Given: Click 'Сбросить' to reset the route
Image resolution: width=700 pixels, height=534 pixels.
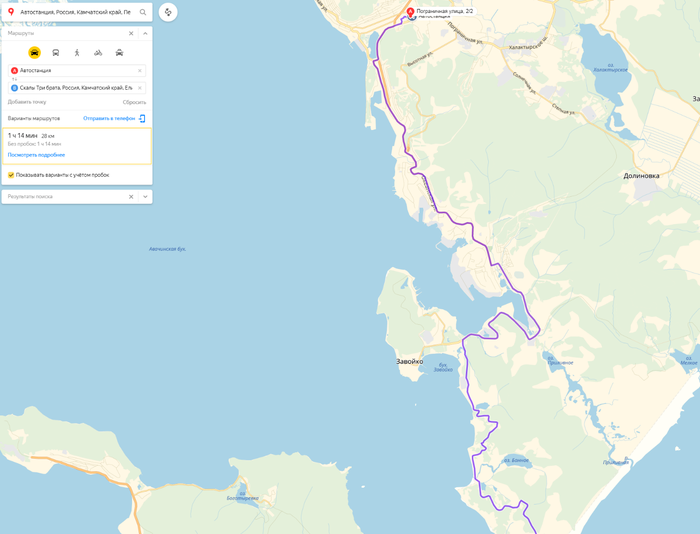Looking at the screenshot, I should pos(134,102).
